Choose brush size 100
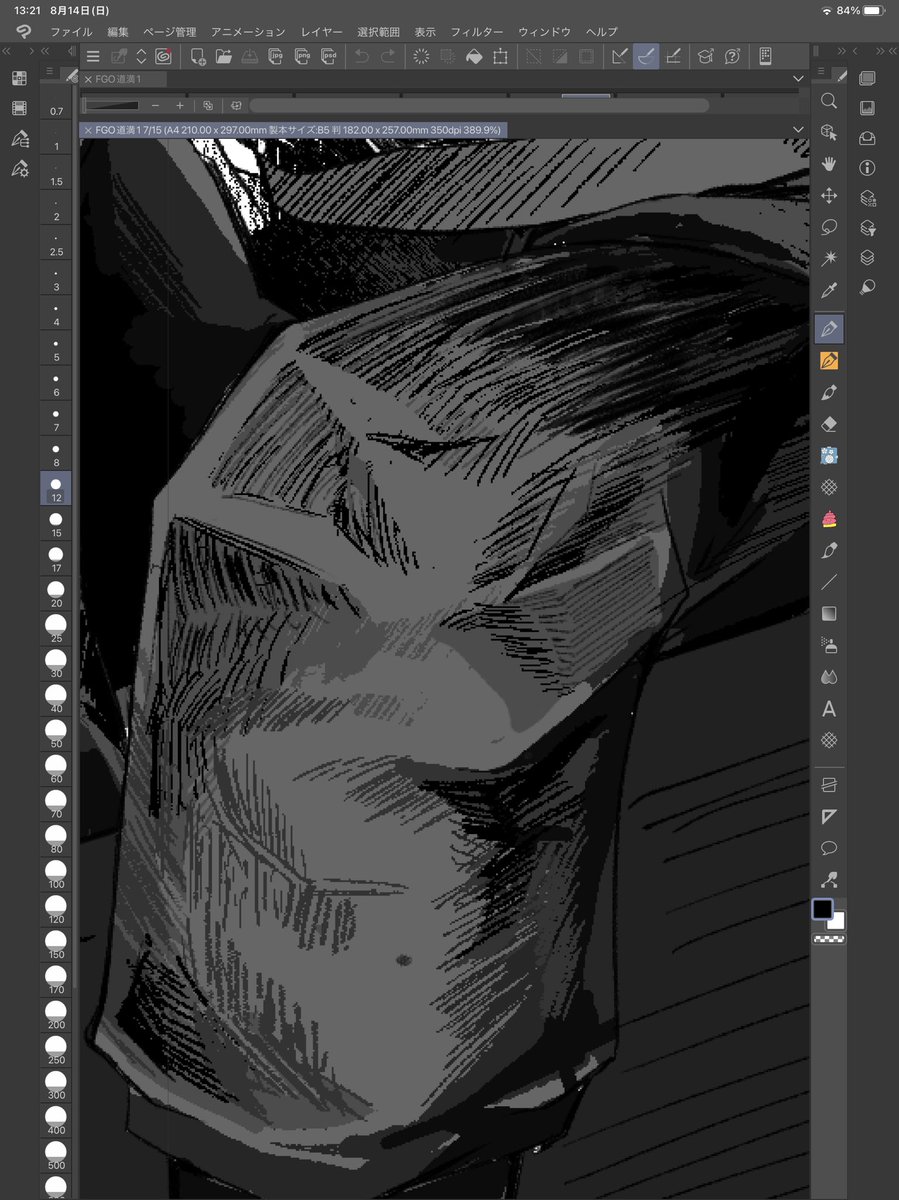This screenshot has width=899, height=1200. point(56,873)
